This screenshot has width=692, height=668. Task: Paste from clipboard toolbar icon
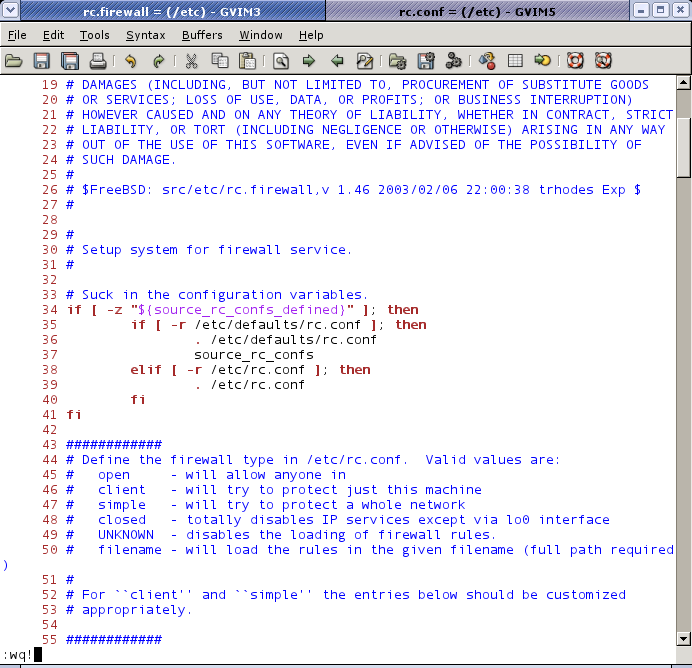(247, 60)
